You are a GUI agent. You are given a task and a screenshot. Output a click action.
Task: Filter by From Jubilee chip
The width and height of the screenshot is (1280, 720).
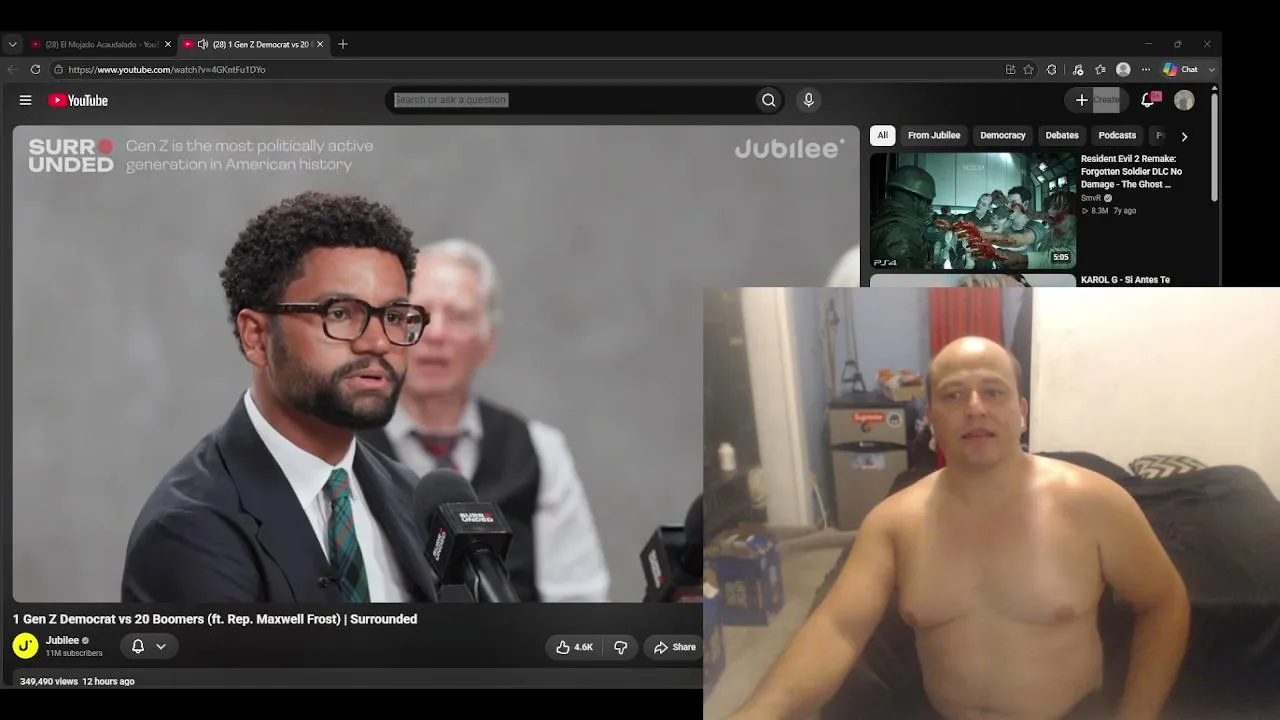(x=934, y=135)
